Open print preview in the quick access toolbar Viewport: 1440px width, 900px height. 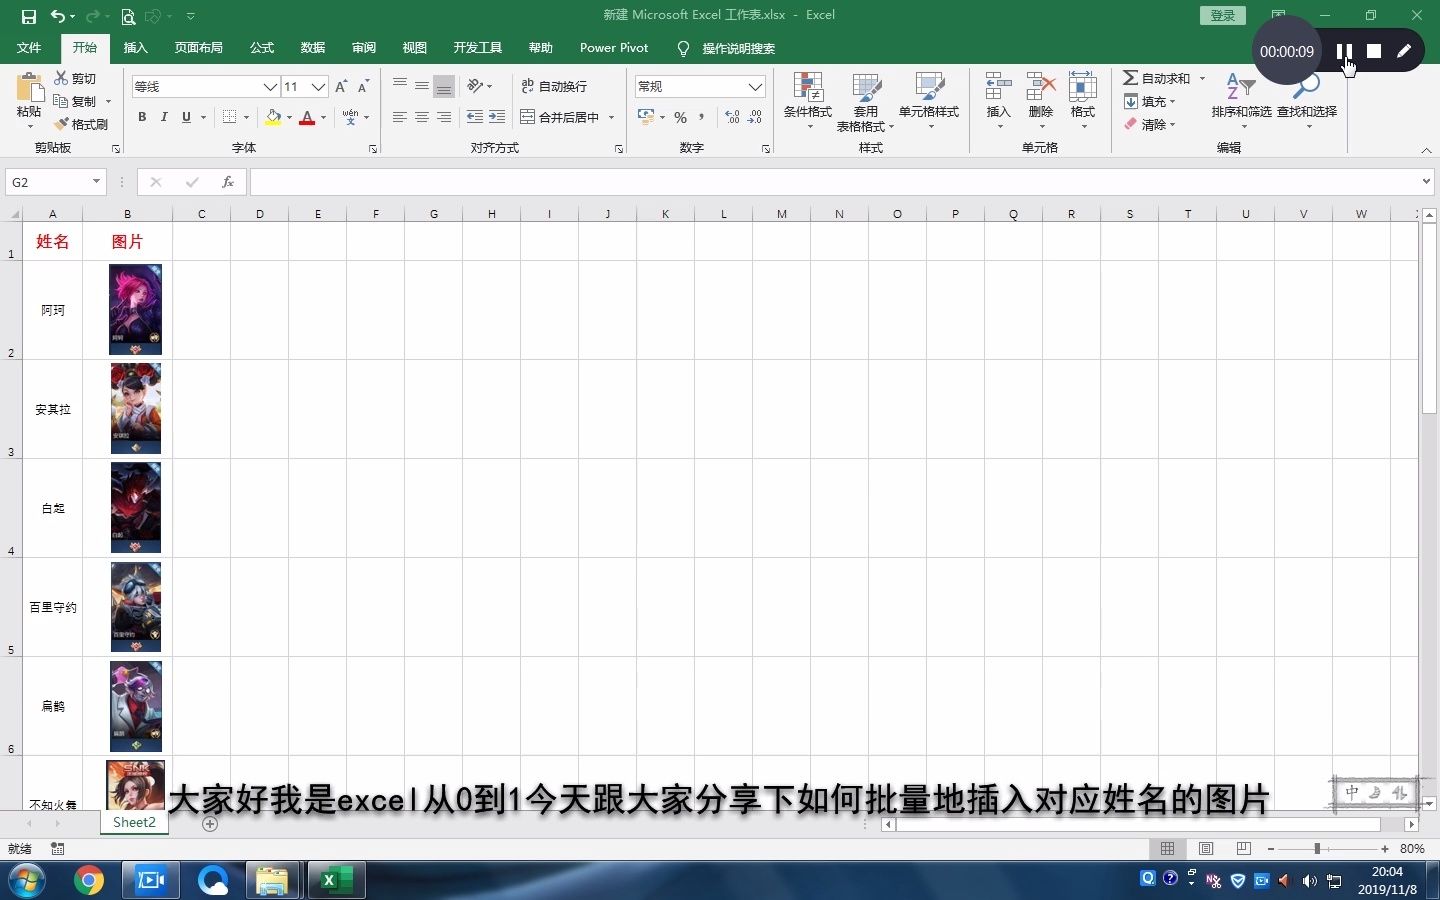pos(128,16)
